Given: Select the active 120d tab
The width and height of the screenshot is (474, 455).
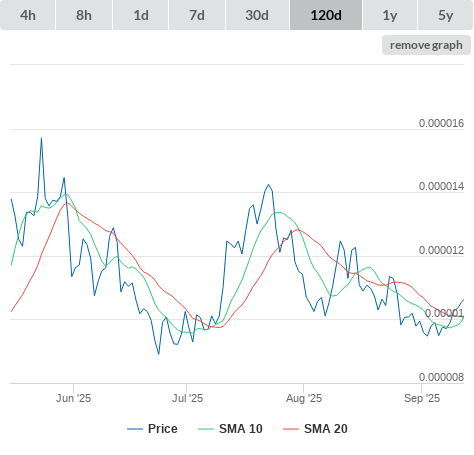Looking at the screenshot, I should (x=326, y=15).
